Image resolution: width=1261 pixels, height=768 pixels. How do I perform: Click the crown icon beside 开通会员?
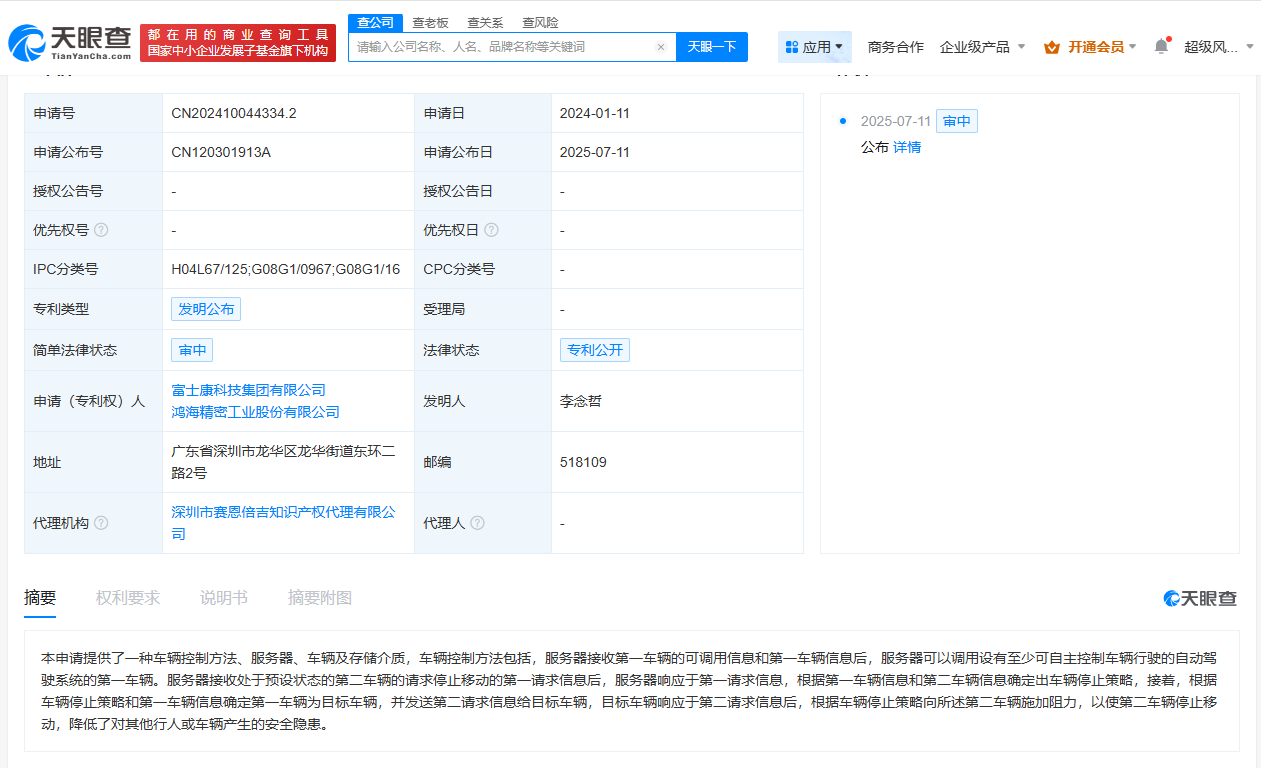click(1051, 47)
